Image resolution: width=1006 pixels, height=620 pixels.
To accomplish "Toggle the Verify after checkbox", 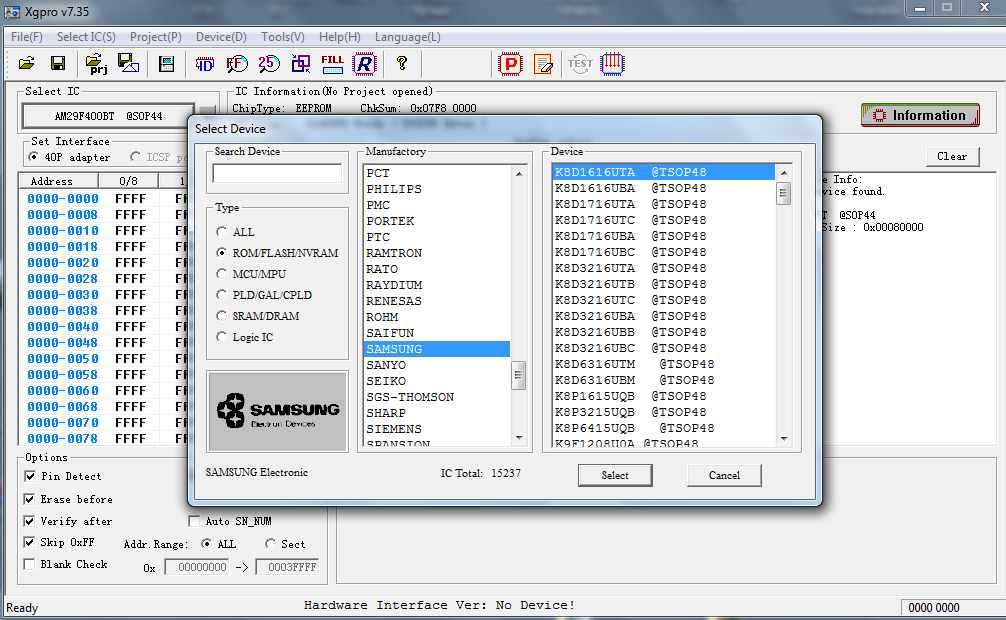I will tap(30, 521).
